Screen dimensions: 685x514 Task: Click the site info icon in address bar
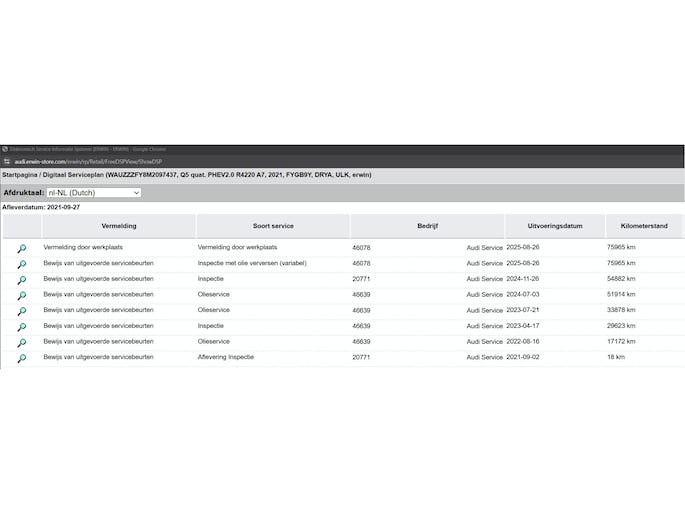click(x=6, y=161)
